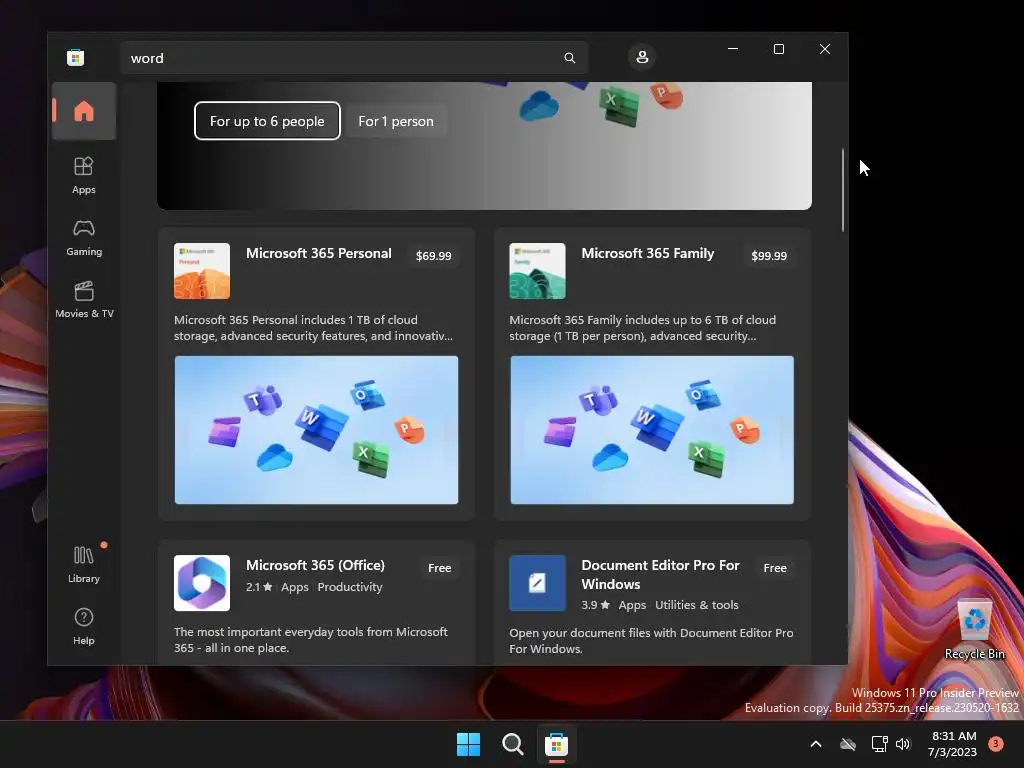Viewport: 1024px width, 768px height.
Task: Click the $99.99 price button
Action: [769, 256]
